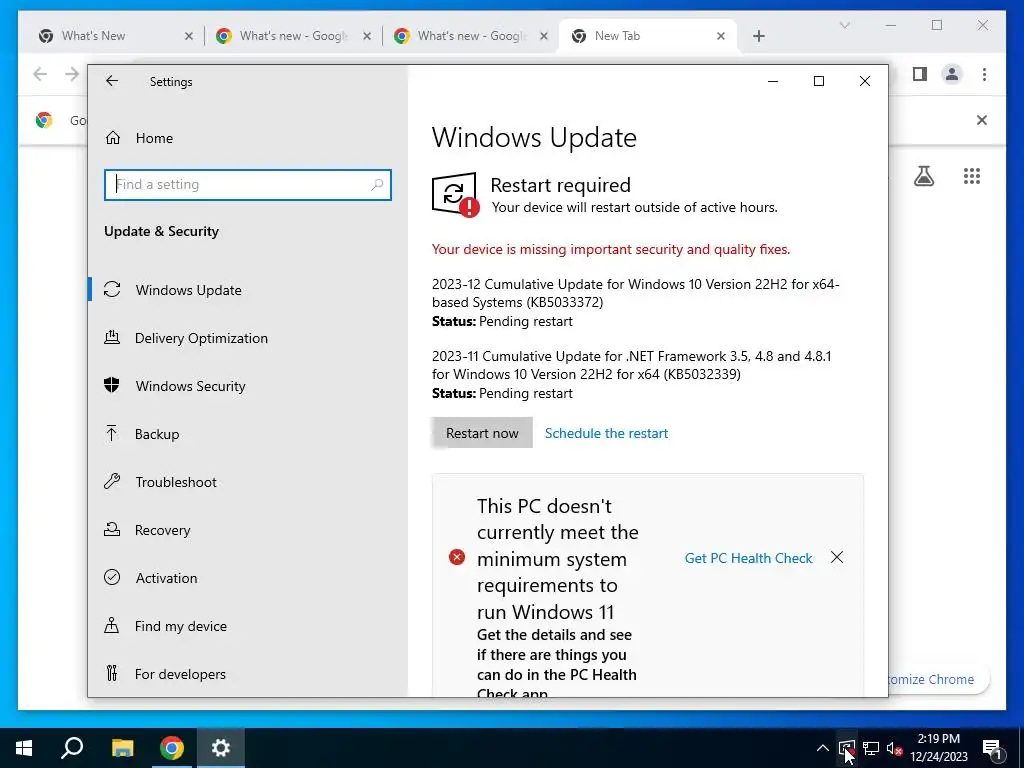Screen dimensions: 1024x768
Task: Click the red error icon in Windows 11 notice
Action: point(456,557)
